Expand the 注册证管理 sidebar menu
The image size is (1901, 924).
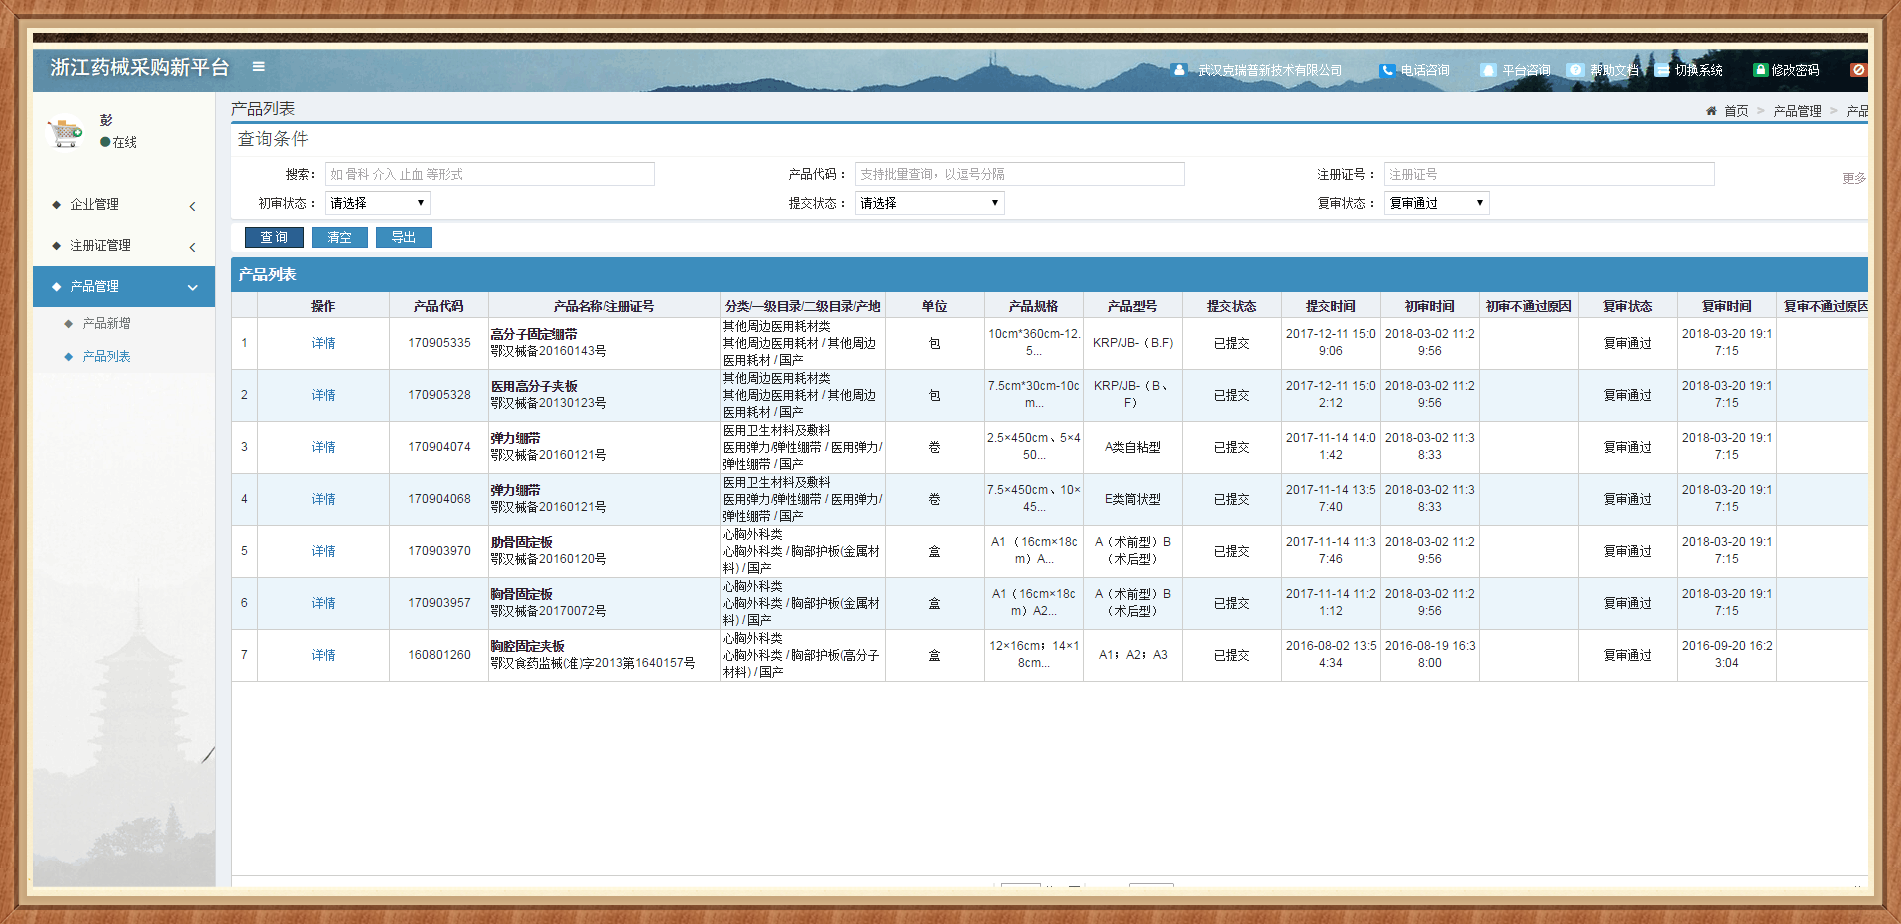pyautogui.click(x=123, y=246)
